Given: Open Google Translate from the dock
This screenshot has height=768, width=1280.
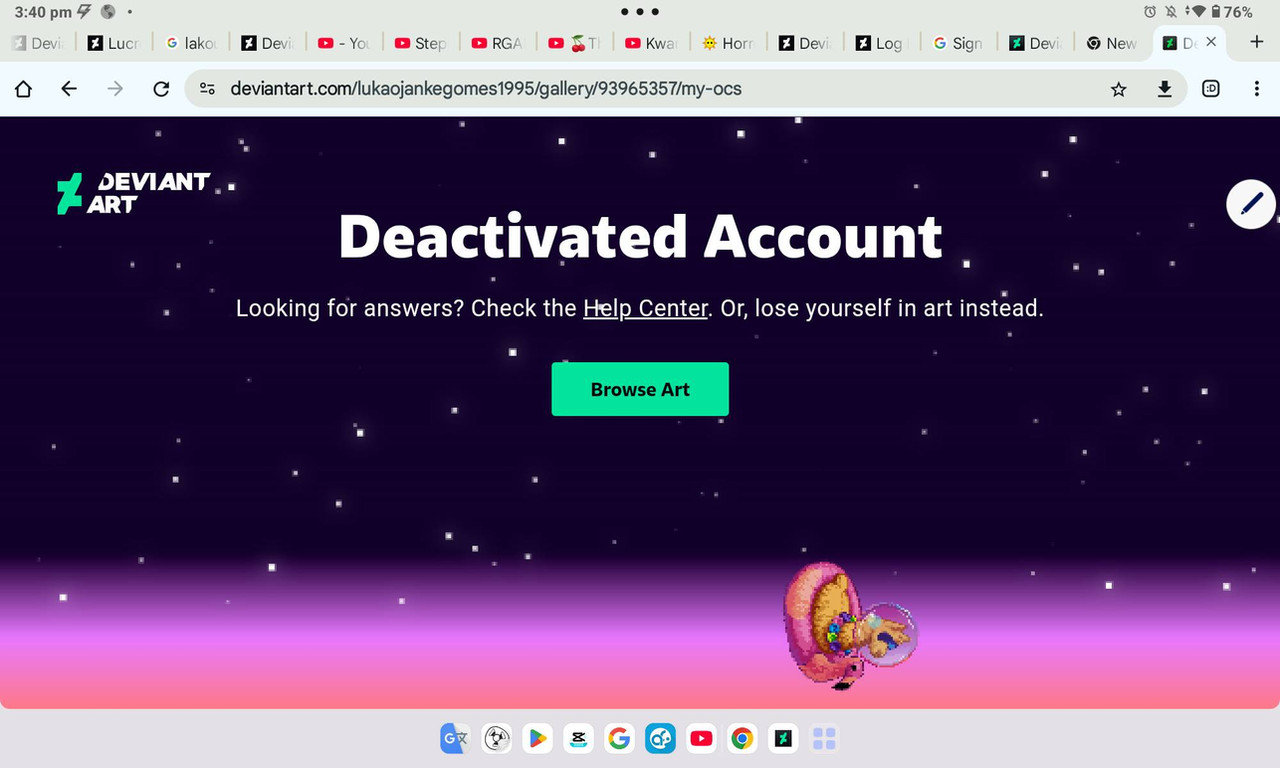Looking at the screenshot, I should [x=455, y=739].
